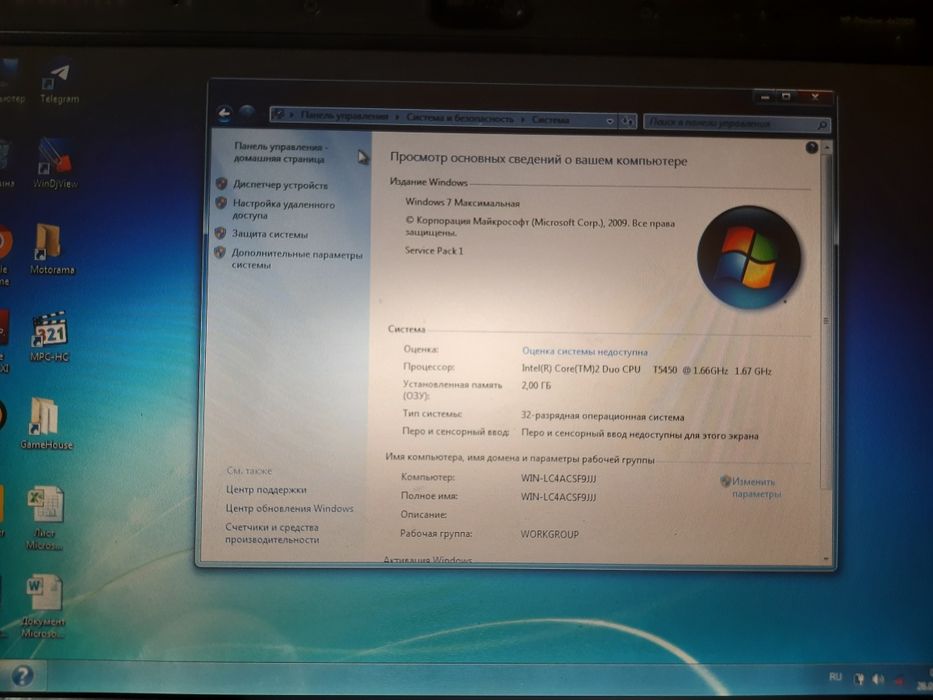Viewport: 933px width, 700px height.
Task: Click the Service Pack 1 text
Action: pos(434,251)
